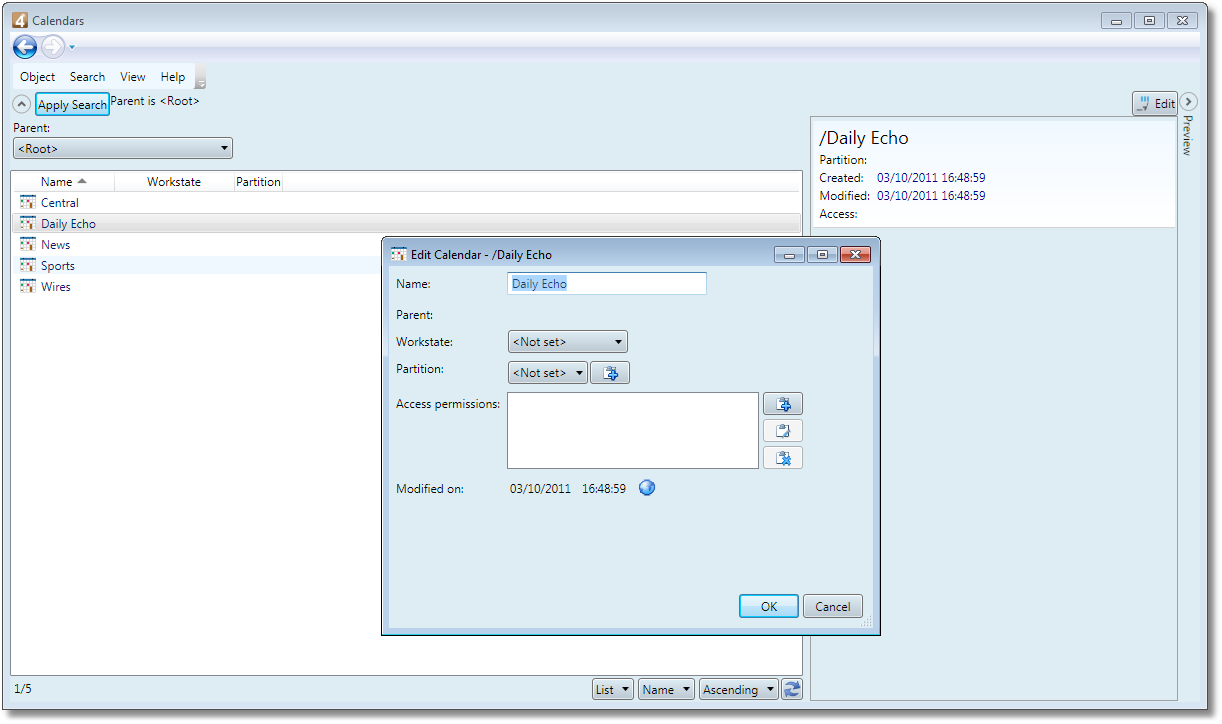Click the '1/5' status count
Image resolution: width=1222 pixels, height=724 pixels.
22,688
